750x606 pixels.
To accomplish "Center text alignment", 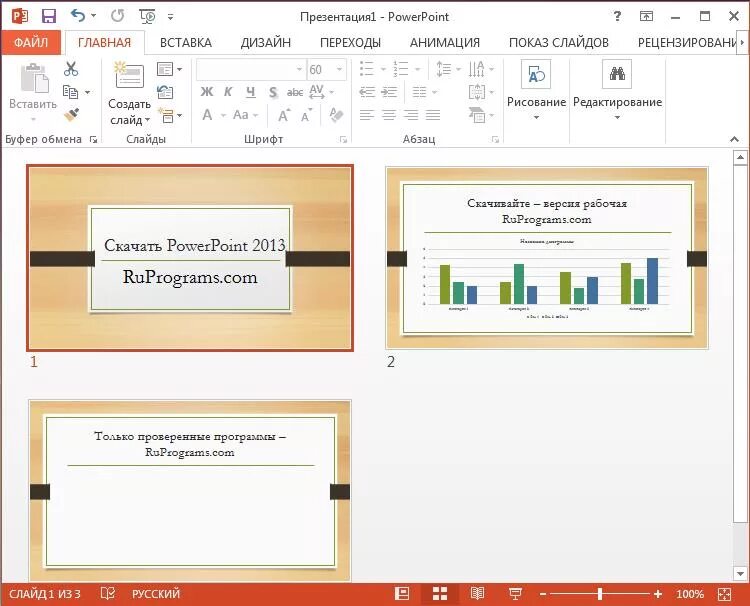I will [x=389, y=115].
